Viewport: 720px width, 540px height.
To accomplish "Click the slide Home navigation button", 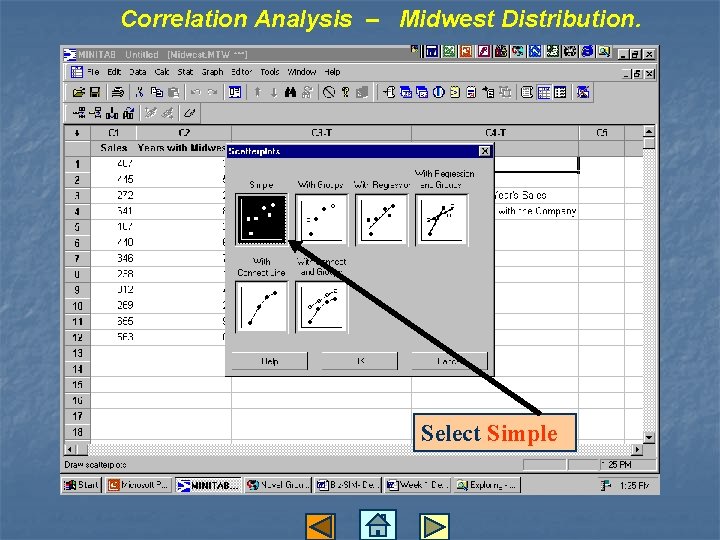I will point(377,524).
